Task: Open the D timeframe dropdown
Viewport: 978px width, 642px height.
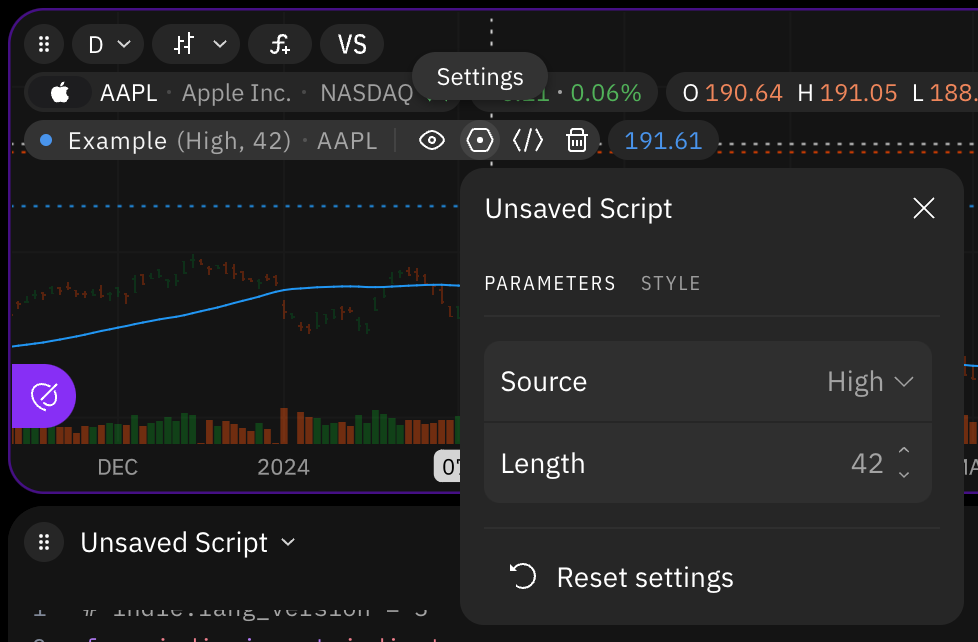Action: click(x=108, y=44)
